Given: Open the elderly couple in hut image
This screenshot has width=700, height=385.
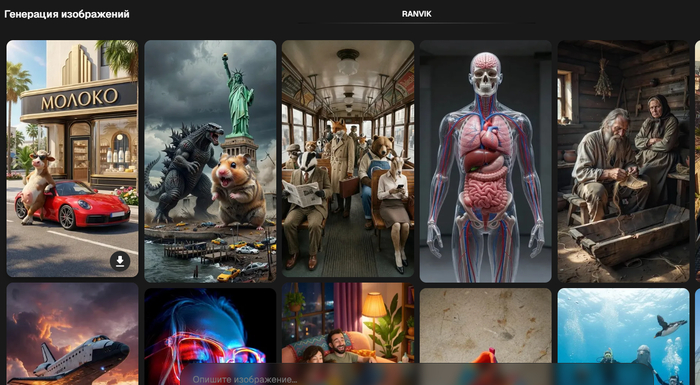Looking at the screenshot, I should pos(623,161).
